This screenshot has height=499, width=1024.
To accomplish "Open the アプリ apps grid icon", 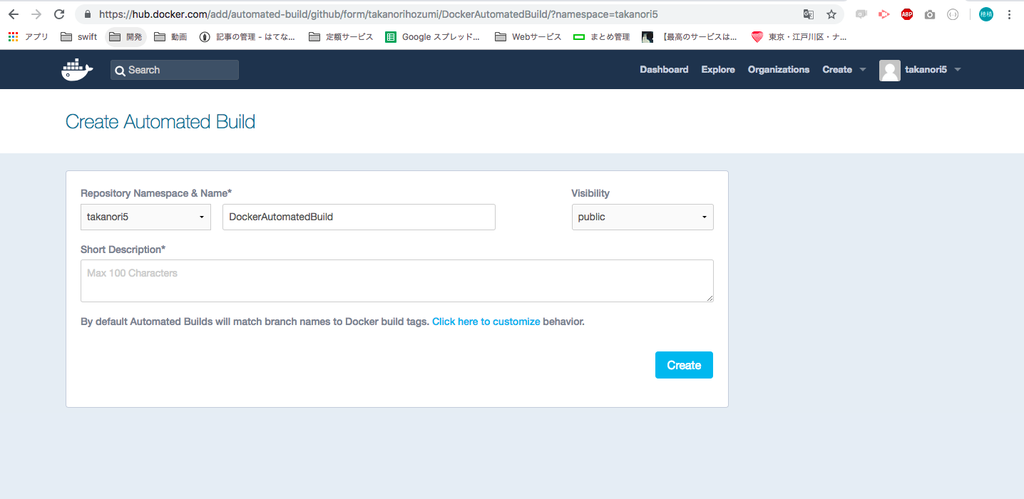I will [13, 37].
